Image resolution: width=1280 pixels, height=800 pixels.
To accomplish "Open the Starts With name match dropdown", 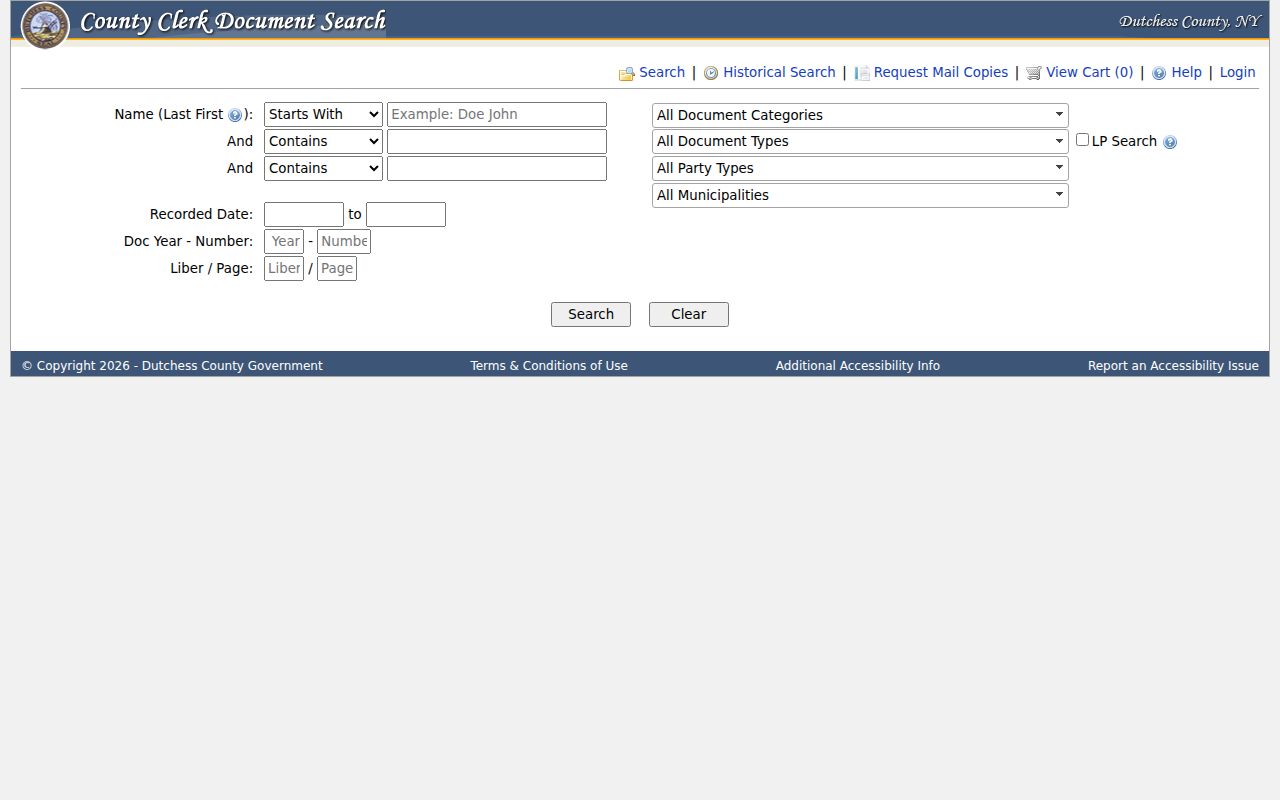I will pyautogui.click(x=323, y=115).
